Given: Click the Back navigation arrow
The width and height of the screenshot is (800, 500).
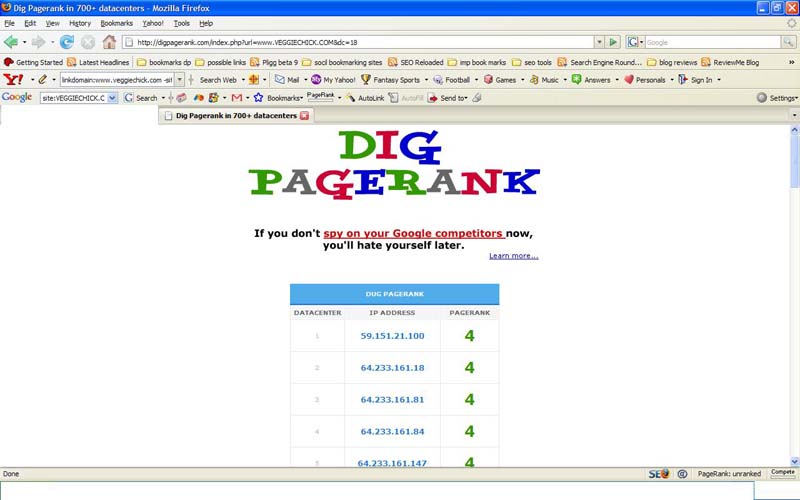Looking at the screenshot, I should (11, 42).
